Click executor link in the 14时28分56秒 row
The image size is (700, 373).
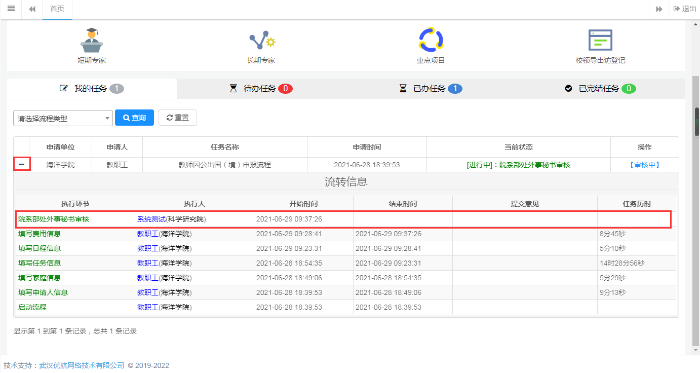148,263
